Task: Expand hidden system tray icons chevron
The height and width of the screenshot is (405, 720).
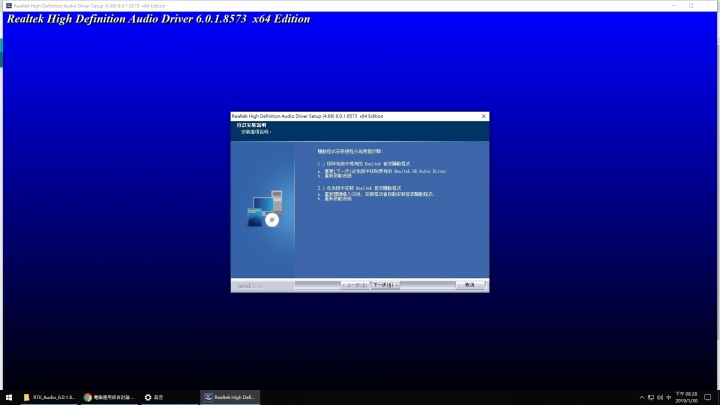Action: point(642,398)
